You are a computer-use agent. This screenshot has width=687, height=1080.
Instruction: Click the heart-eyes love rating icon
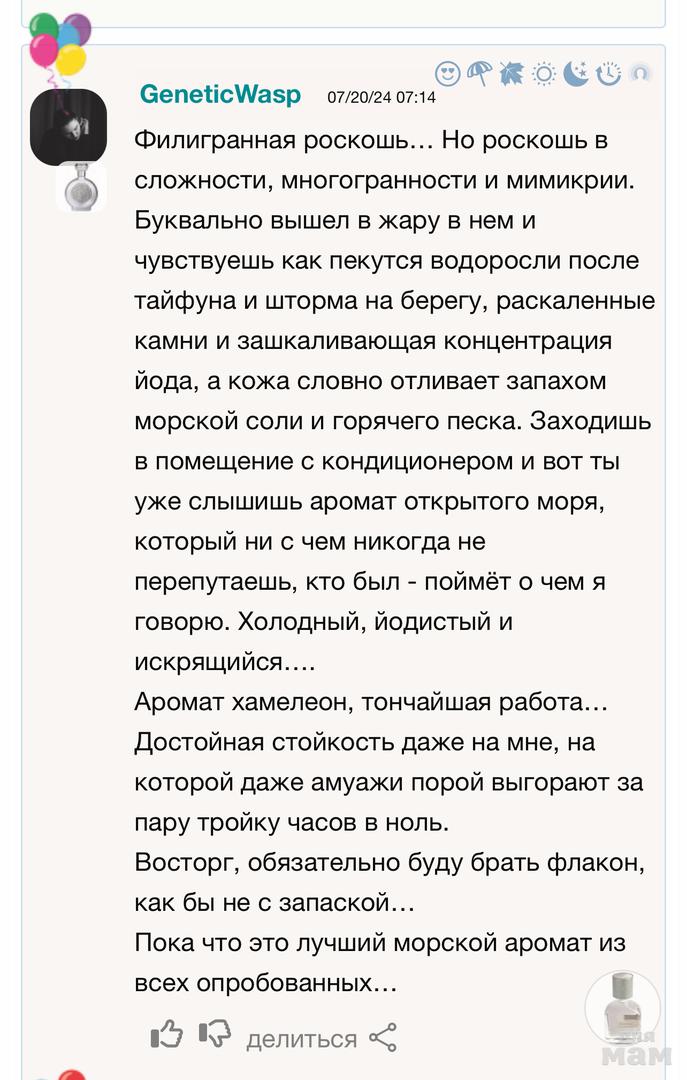tap(448, 73)
